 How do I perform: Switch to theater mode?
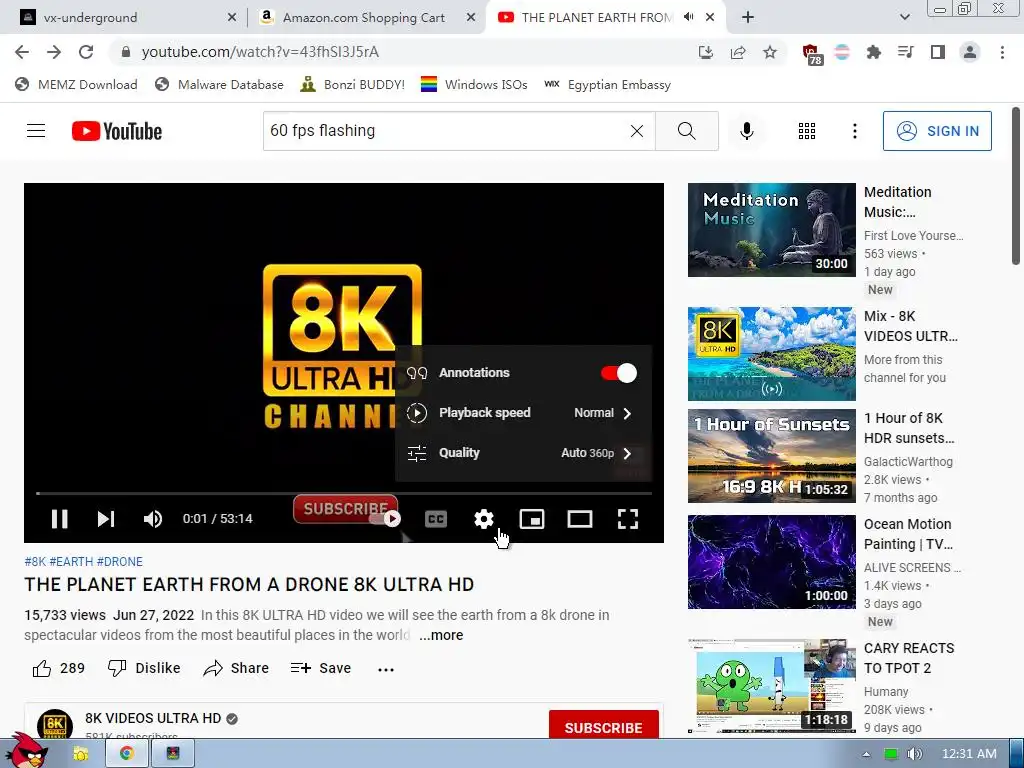coord(579,519)
